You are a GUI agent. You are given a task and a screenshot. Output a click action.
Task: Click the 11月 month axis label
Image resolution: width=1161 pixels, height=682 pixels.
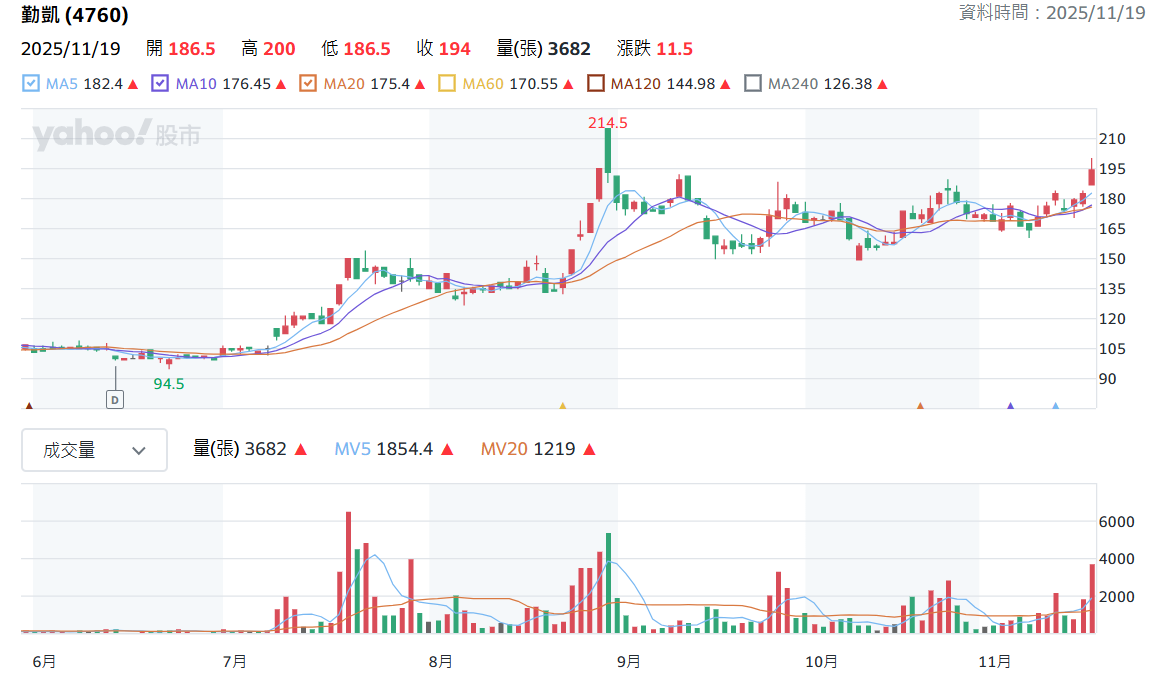coord(994,661)
